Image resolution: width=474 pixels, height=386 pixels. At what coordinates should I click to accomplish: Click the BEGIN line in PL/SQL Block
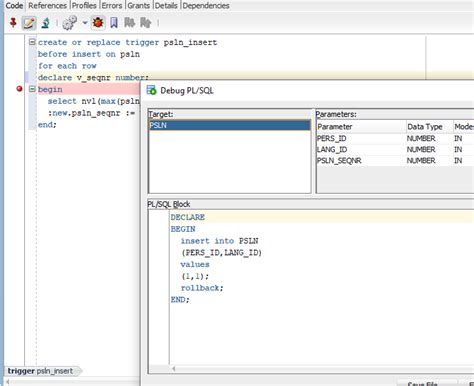point(183,229)
